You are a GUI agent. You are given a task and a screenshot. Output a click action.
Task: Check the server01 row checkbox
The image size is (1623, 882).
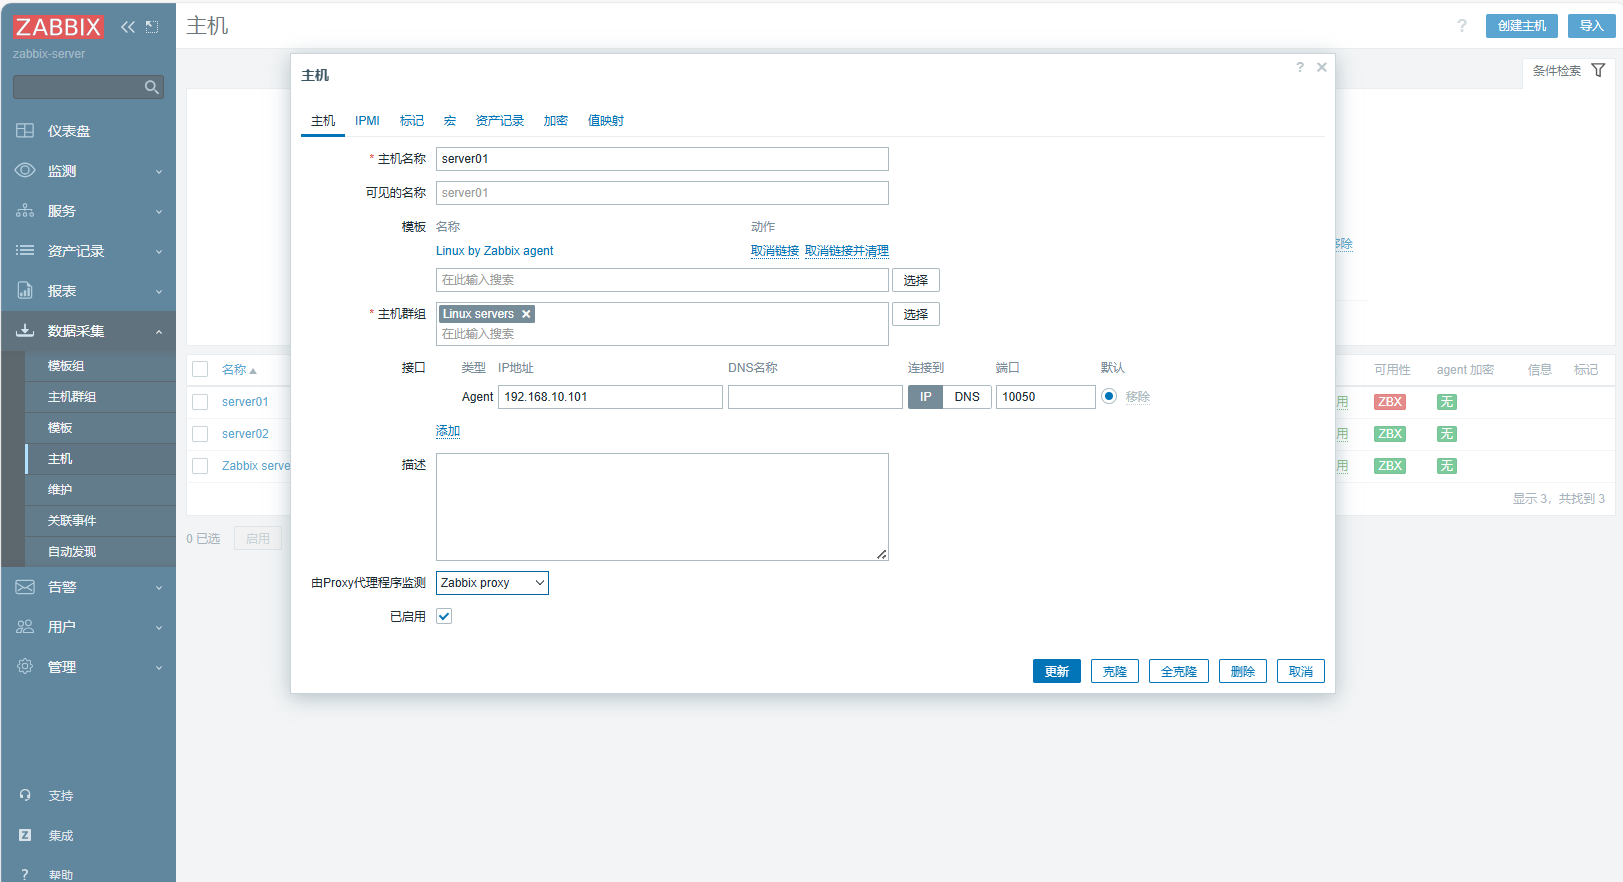click(200, 402)
